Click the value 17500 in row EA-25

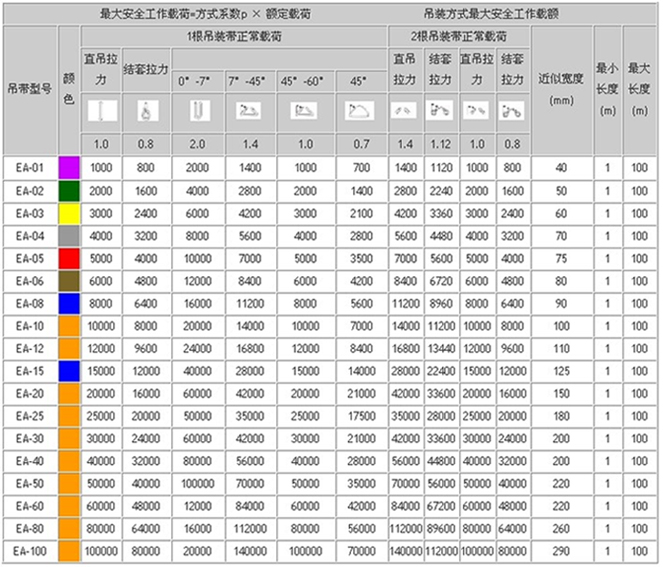tap(362, 416)
